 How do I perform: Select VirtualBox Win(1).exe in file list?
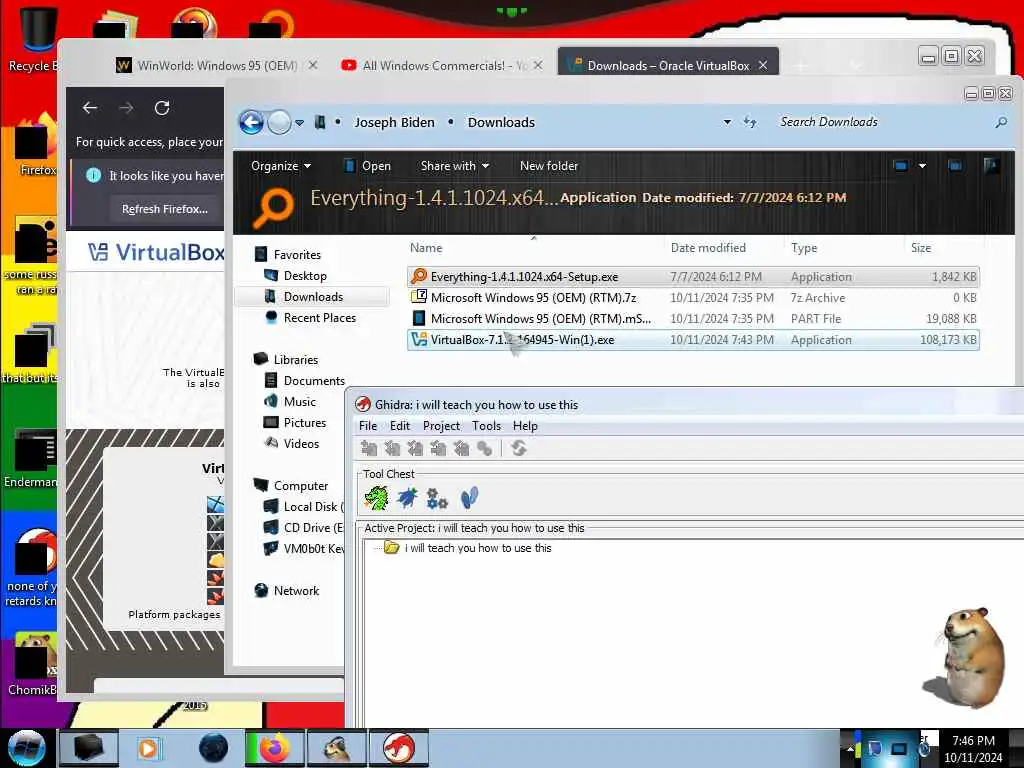[693, 340]
